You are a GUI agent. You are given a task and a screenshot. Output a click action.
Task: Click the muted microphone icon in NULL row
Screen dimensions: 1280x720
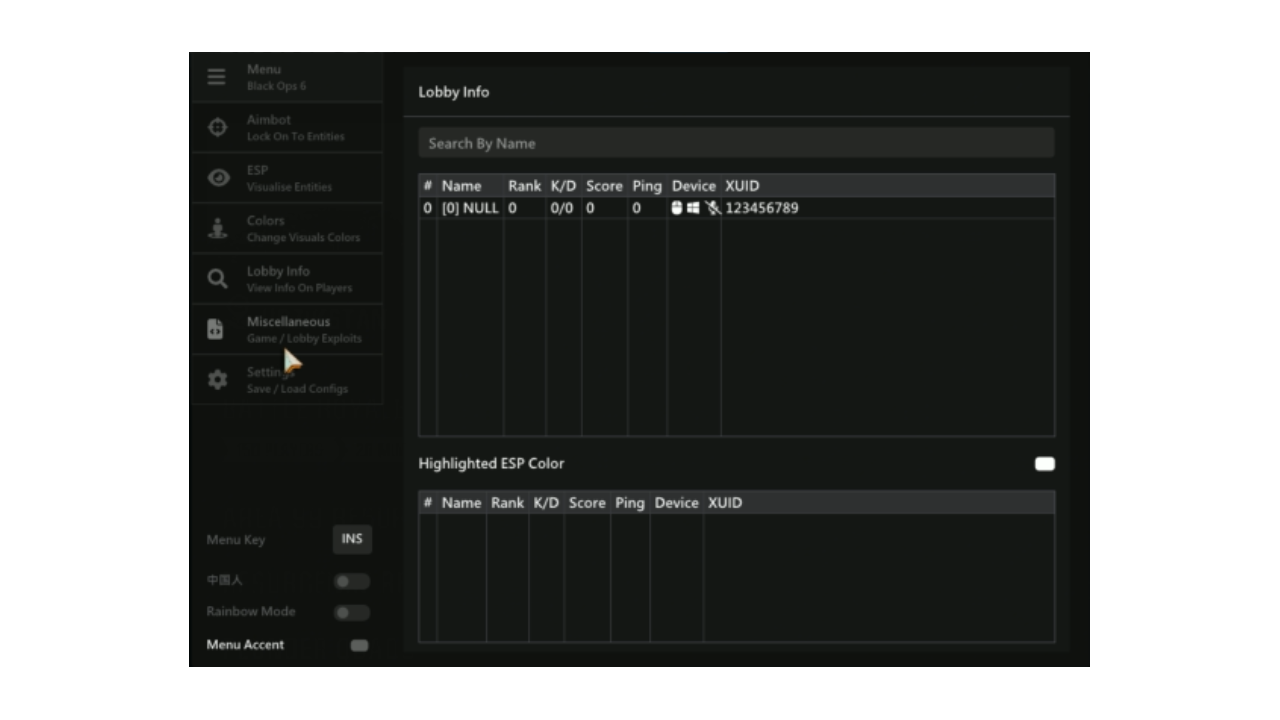point(712,208)
